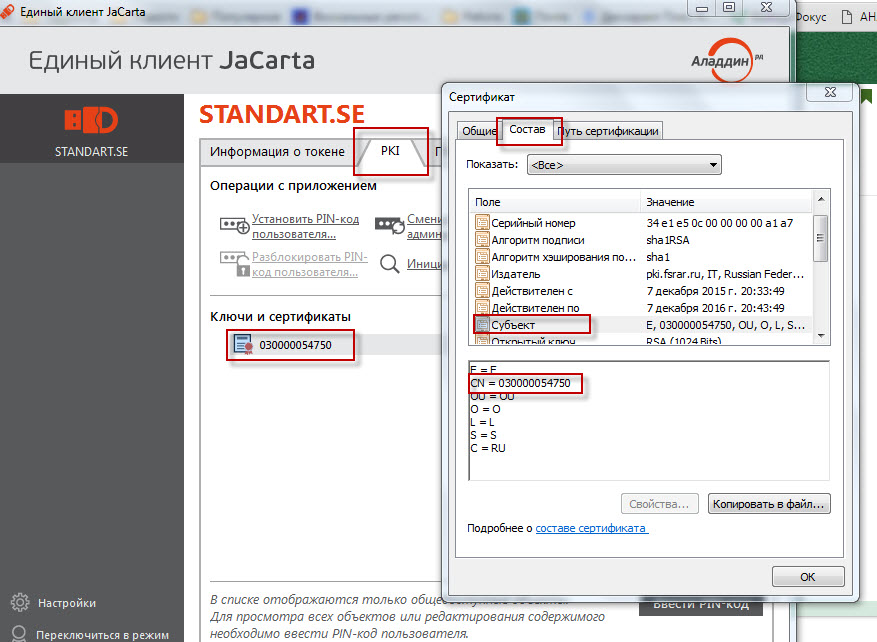Click the magnifier initialize icon
Viewport: 877px width, 642px height.
pyautogui.click(x=389, y=263)
